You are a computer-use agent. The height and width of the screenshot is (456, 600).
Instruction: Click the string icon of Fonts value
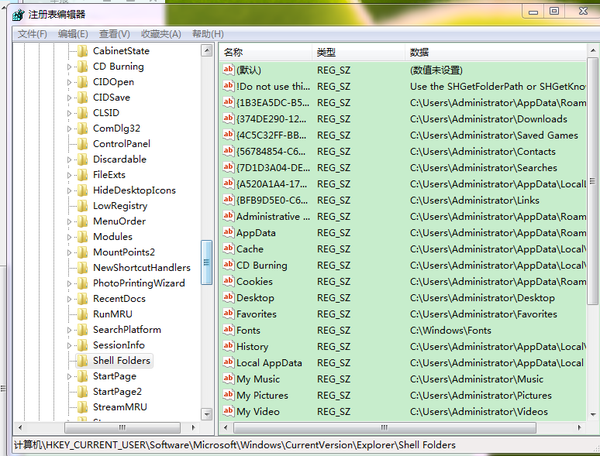pos(228,330)
